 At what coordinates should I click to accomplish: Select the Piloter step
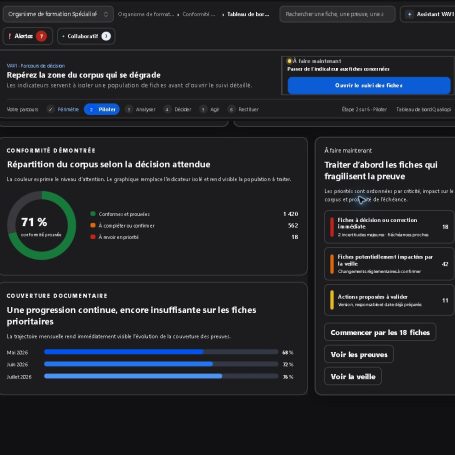pyautogui.click(x=102, y=109)
